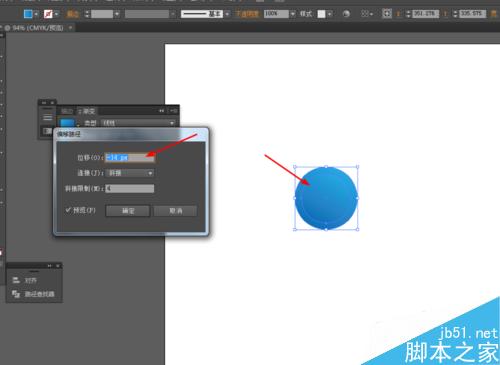500x365 pixels.
Task: Click the top-right bounding box handle of circle
Action: click(358, 166)
